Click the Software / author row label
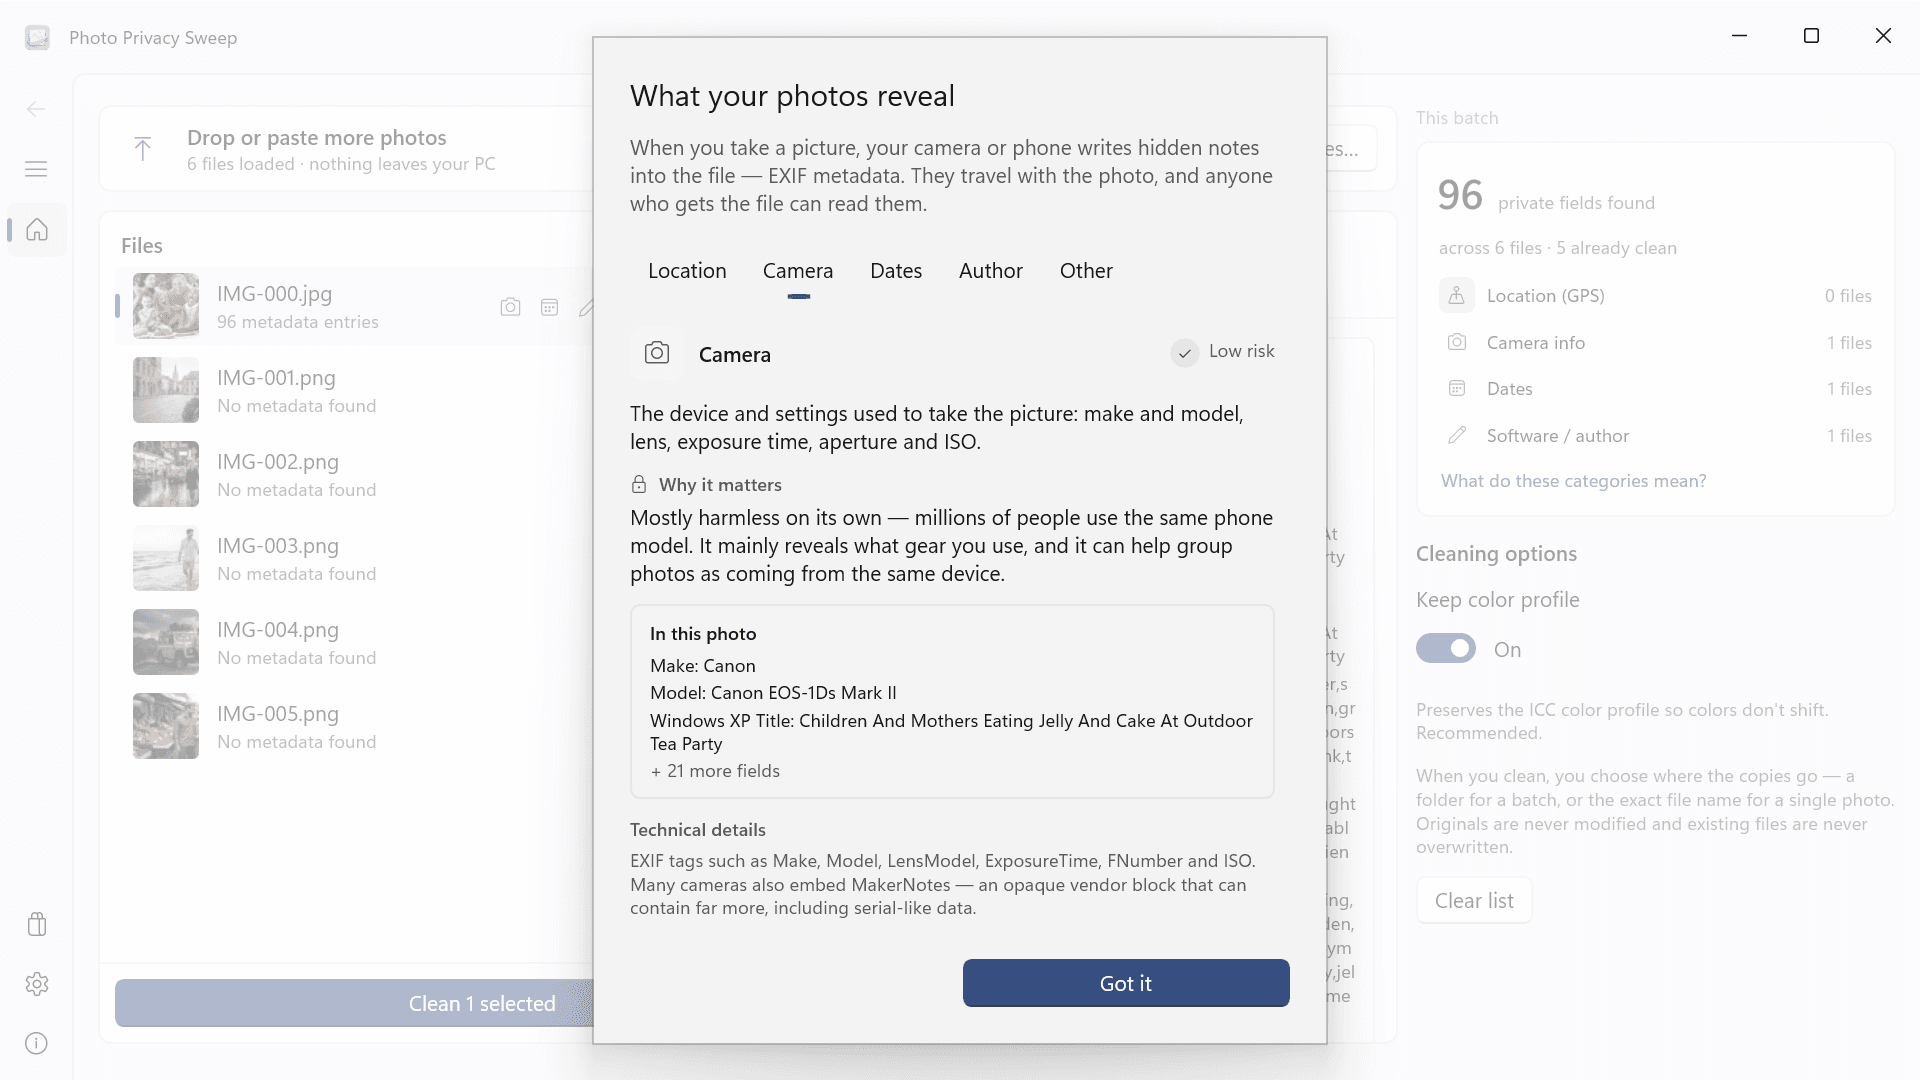 pyautogui.click(x=1558, y=436)
